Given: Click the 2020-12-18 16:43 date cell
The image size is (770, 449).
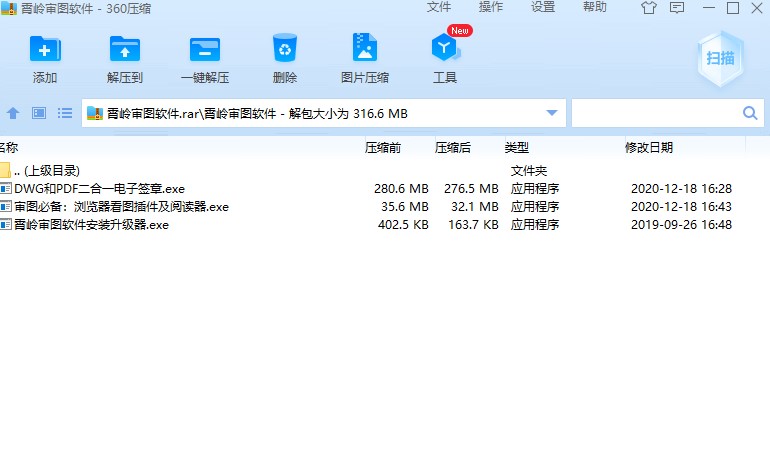Looking at the screenshot, I should (x=681, y=207).
